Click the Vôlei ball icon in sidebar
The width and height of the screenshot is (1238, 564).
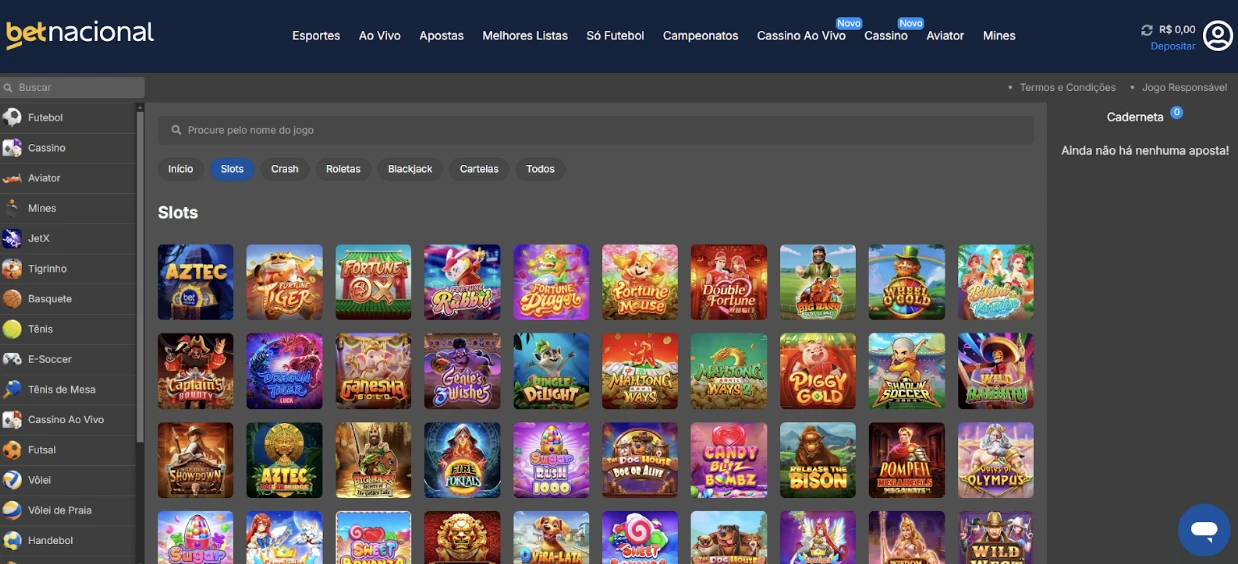(12, 480)
